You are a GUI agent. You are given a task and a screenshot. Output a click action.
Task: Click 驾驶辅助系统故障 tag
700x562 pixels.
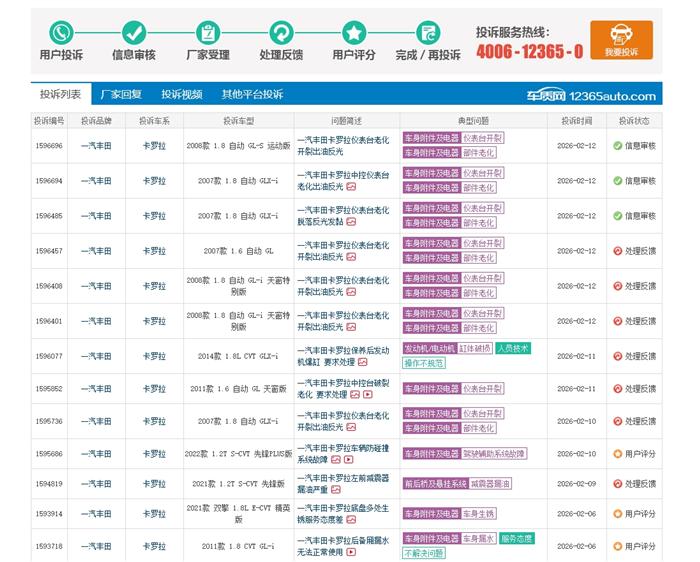493,454
